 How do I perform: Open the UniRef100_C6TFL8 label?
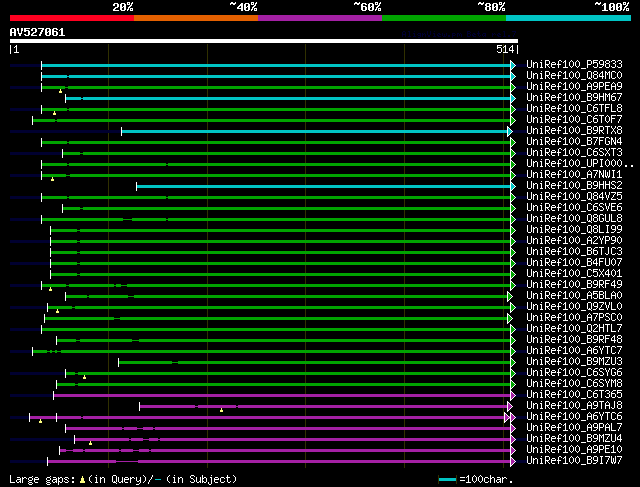click(x=574, y=109)
